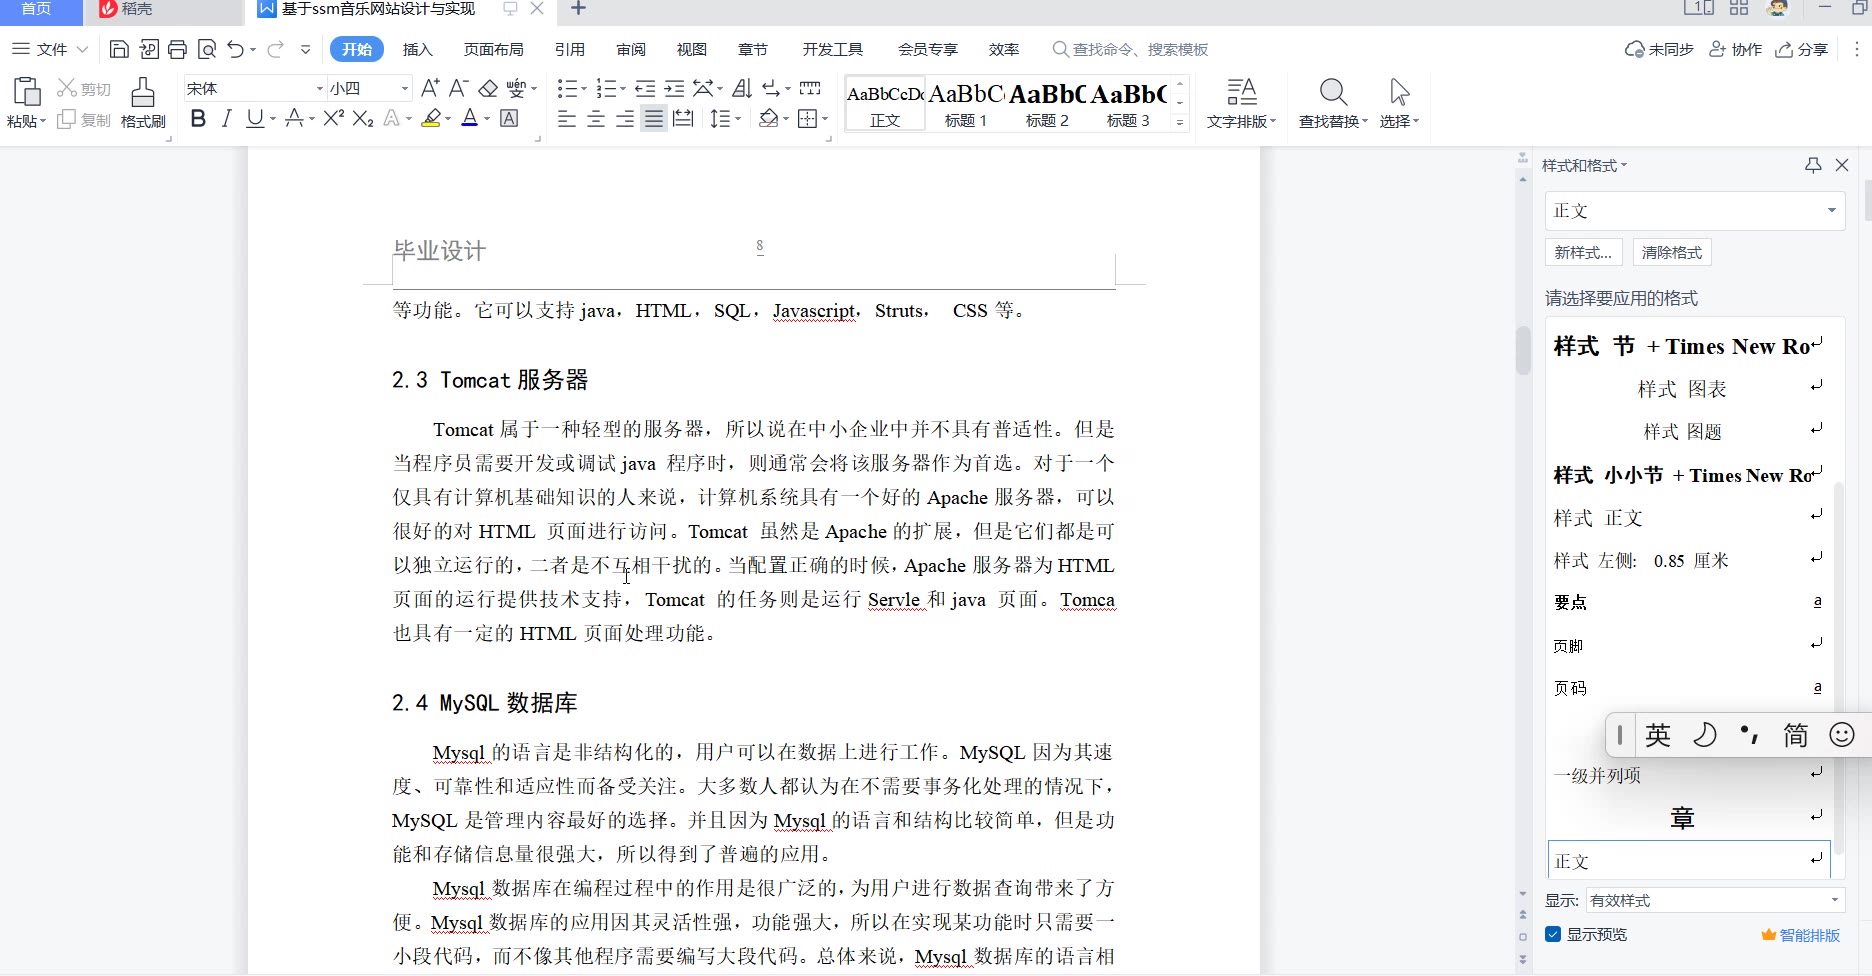Click the Find and Replace magnifier icon
This screenshot has width=1872, height=976.
point(1332,93)
